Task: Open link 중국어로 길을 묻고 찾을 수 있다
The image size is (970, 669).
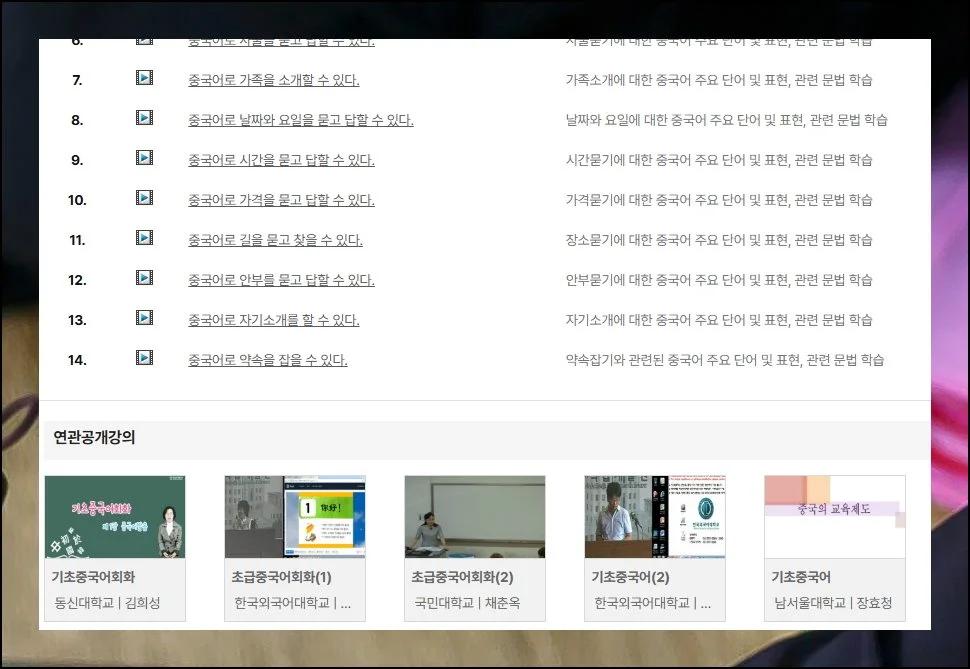Action: [275, 240]
